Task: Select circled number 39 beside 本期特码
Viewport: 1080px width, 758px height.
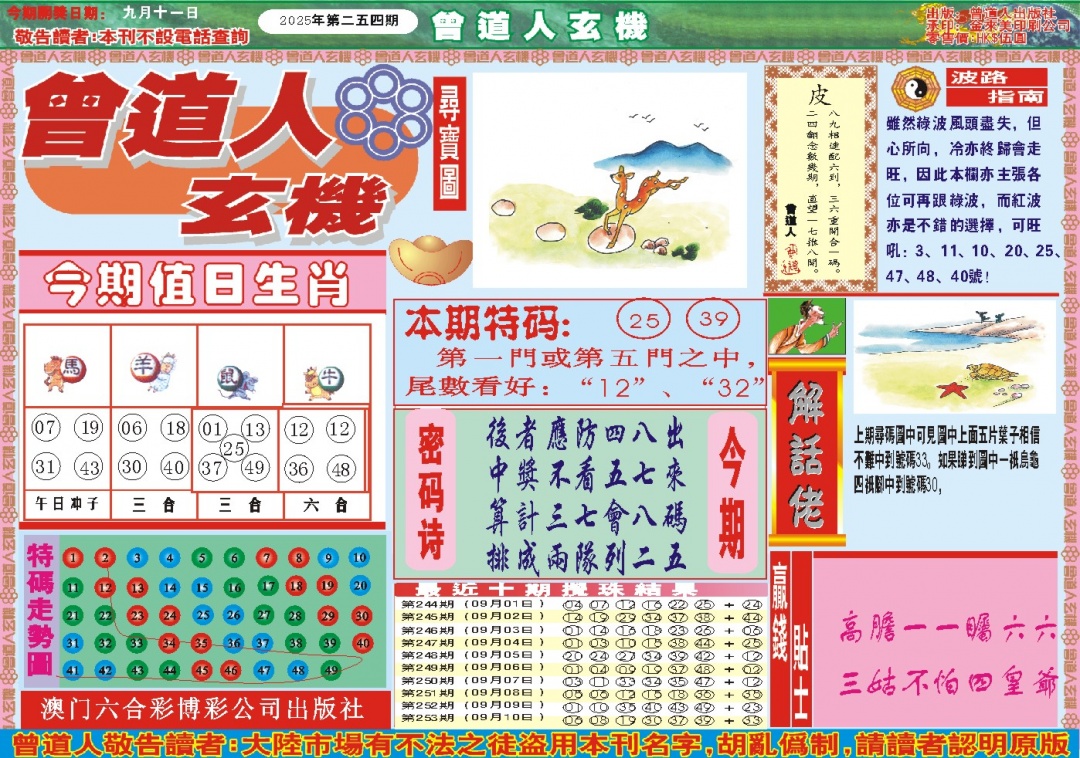Action: (x=714, y=321)
